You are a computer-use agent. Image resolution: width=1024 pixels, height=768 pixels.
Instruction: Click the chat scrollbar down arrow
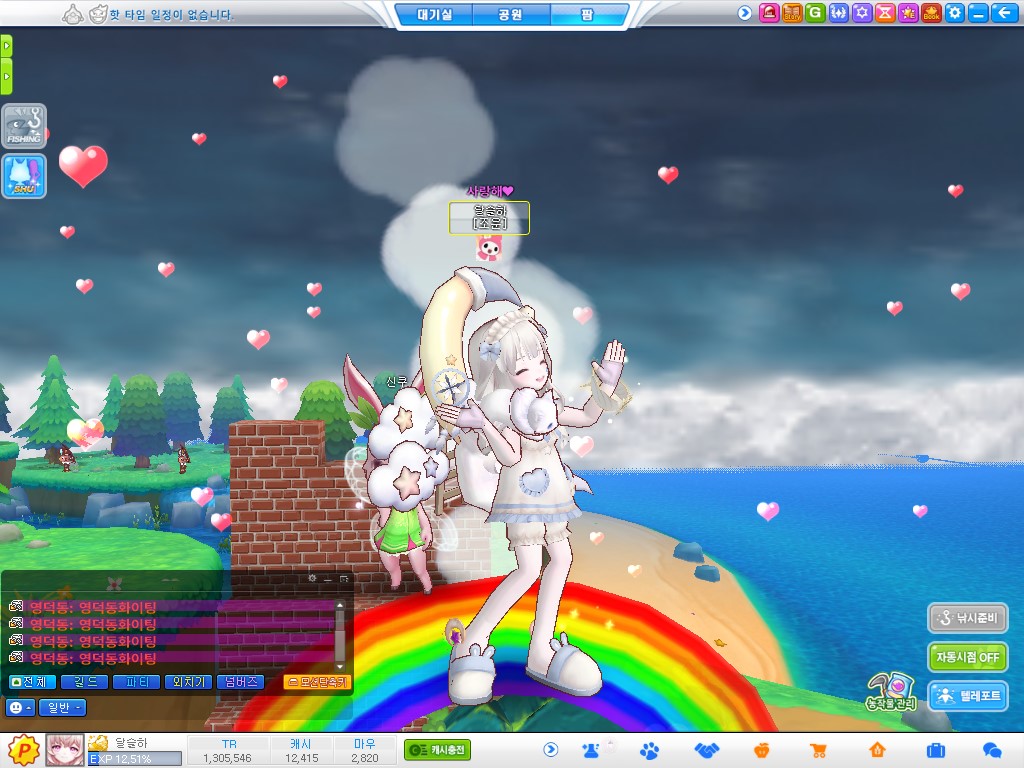tap(340, 666)
